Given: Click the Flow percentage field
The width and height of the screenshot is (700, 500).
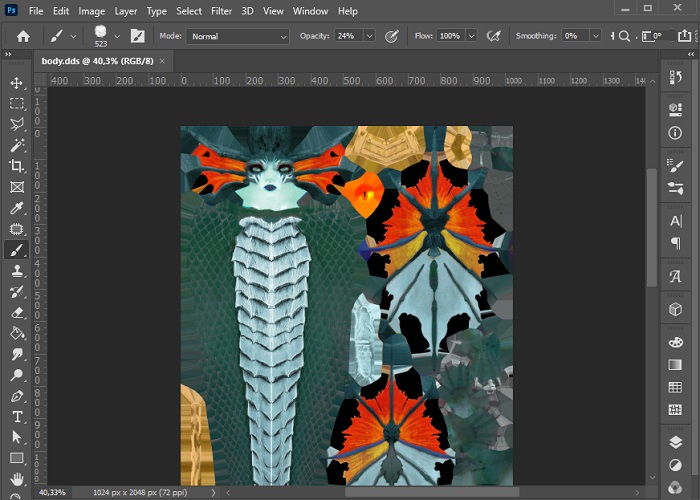Looking at the screenshot, I should [x=449, y=36].
